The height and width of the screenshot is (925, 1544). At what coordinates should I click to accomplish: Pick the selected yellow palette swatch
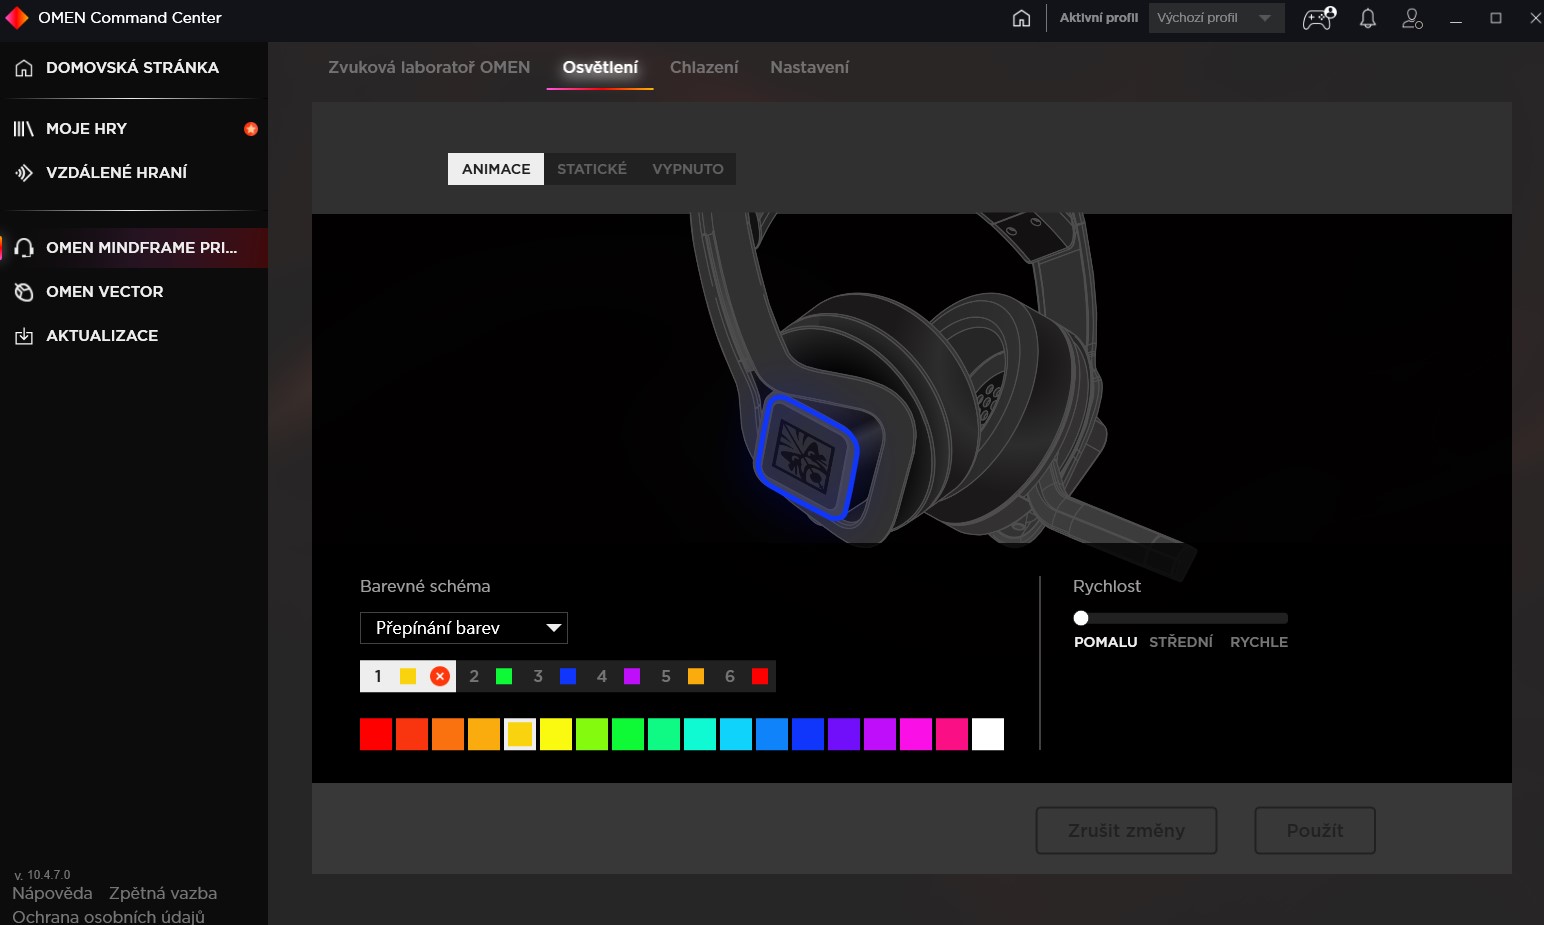[x=520, y=734]
